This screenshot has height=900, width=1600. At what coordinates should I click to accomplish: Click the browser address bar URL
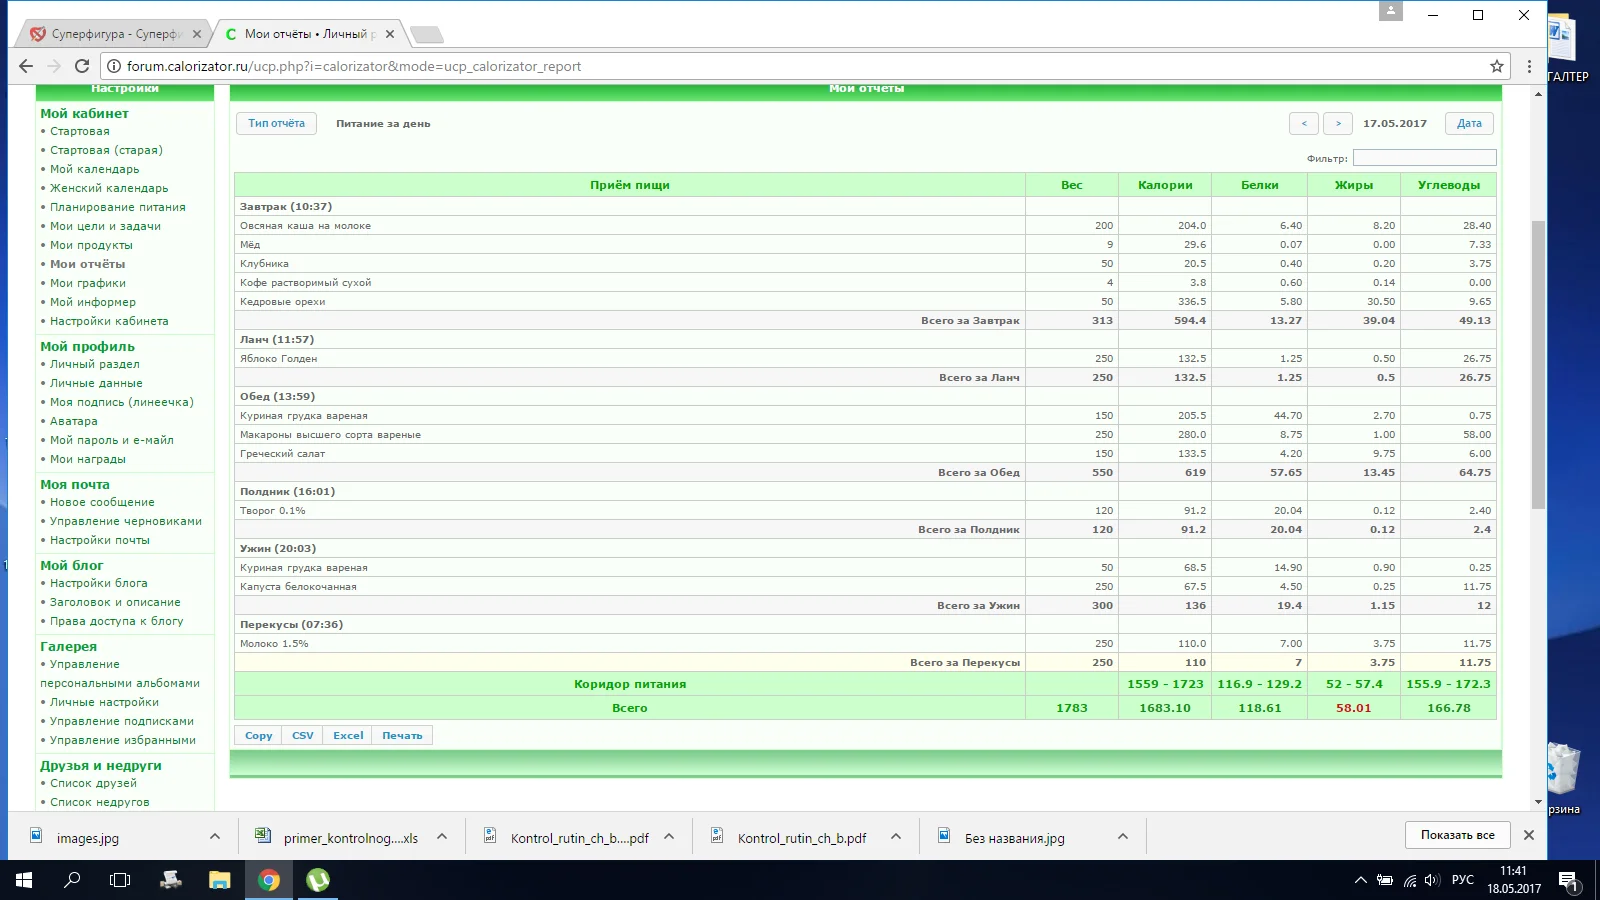(354, 66)
